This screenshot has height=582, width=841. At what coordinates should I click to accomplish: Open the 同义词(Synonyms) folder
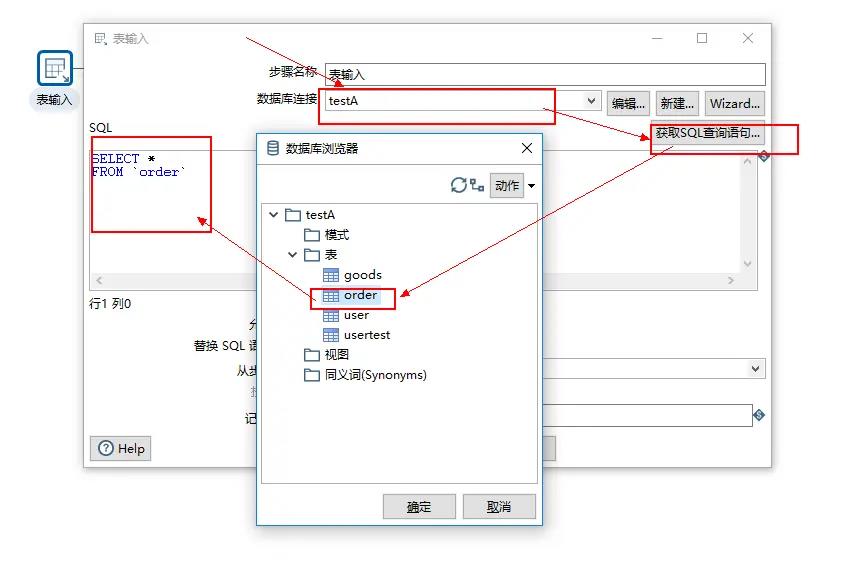(x=375, y=375)
